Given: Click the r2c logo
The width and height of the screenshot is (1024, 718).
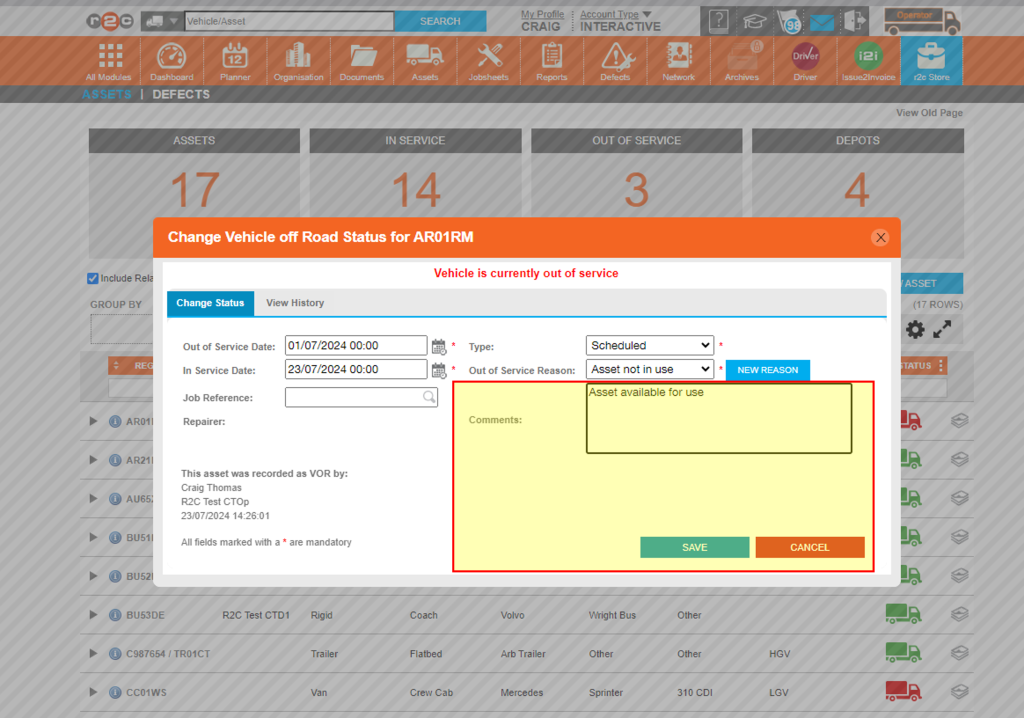Looking at the screenshot, I should point(109,21).
